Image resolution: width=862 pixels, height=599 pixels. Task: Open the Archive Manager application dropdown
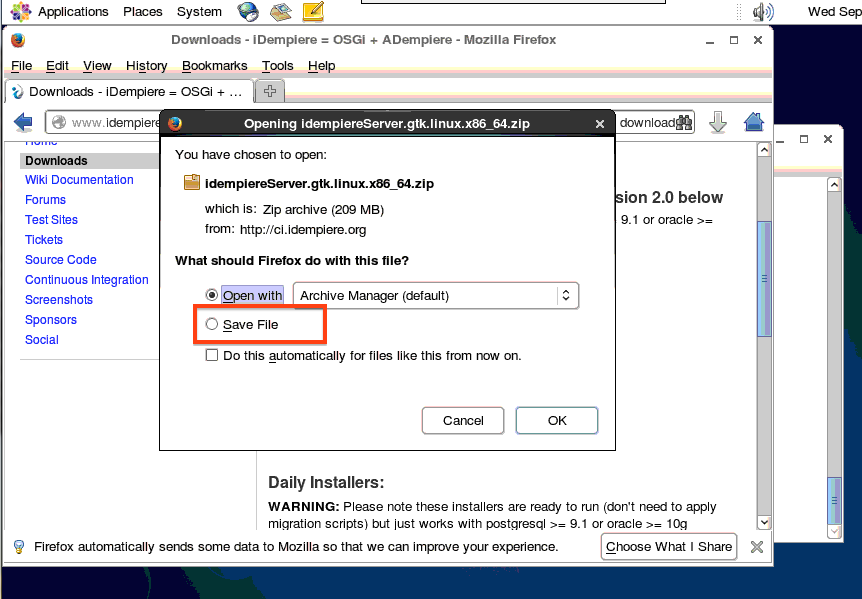435,296
